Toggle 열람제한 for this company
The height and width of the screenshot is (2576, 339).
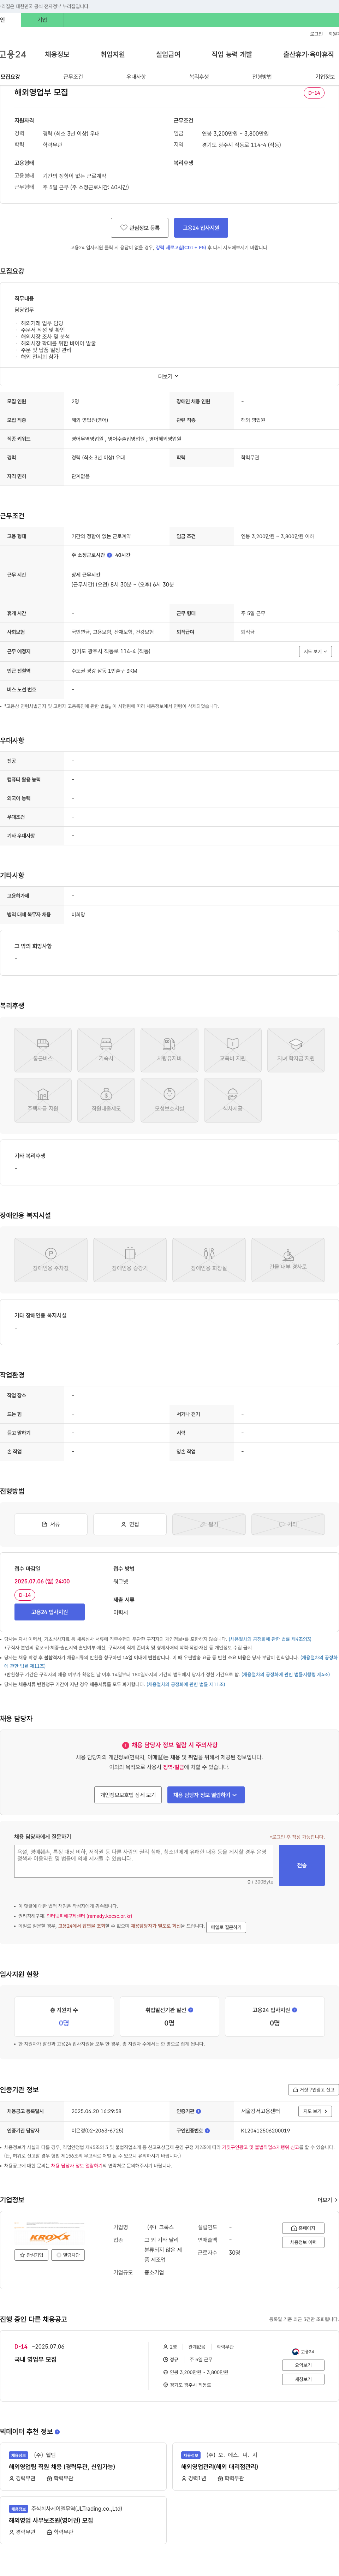click(x=69, y=2255)
